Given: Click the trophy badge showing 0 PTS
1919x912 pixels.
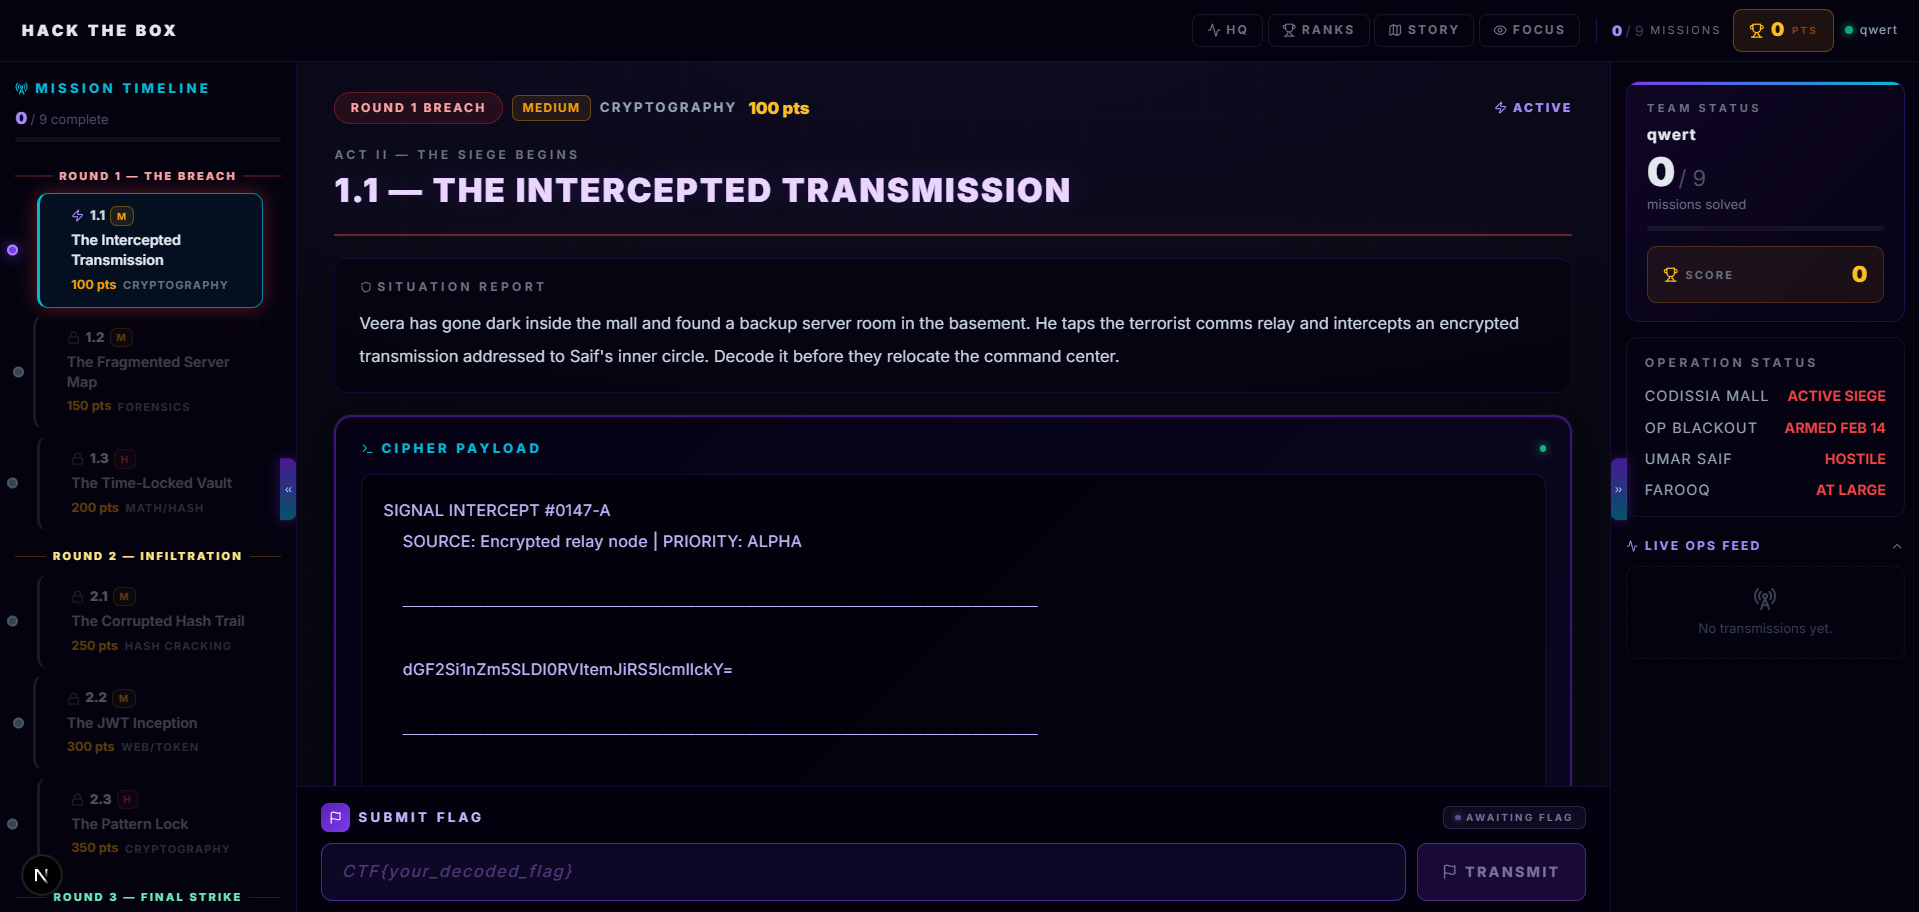Looking at the screenshot, I should pos(1782,30).
